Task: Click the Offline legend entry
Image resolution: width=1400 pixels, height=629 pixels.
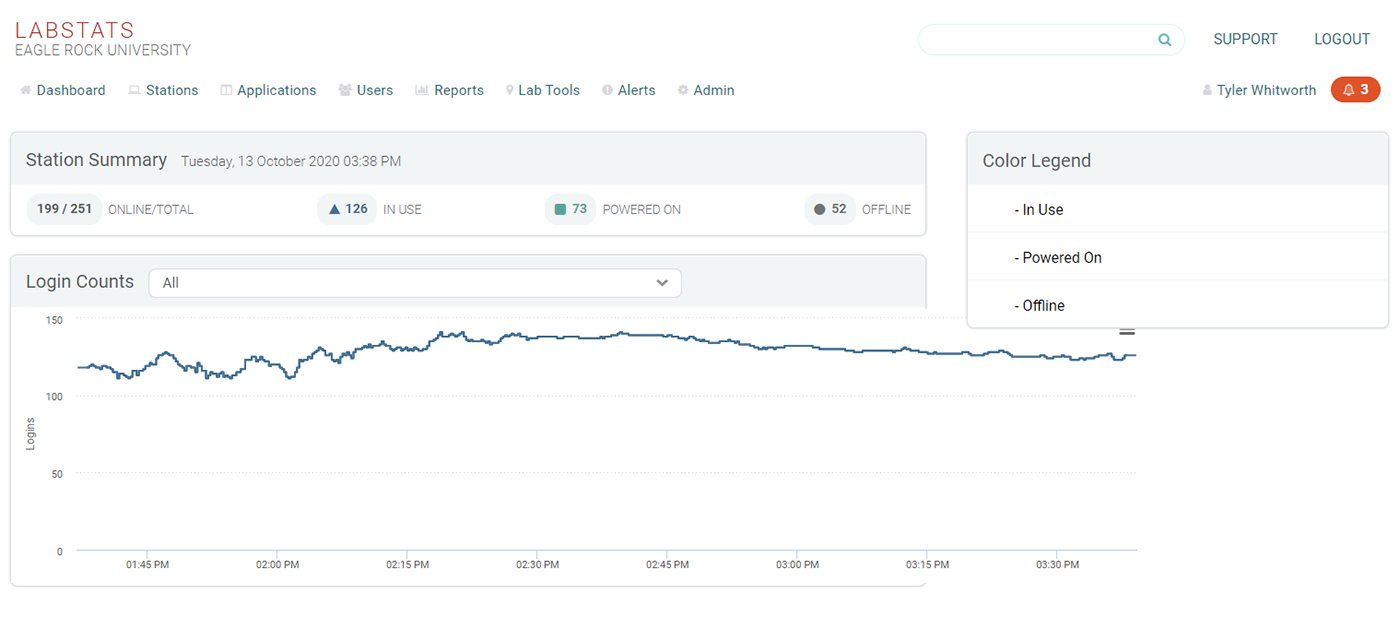Action: pyautogui.click(x=1039, y=306)
